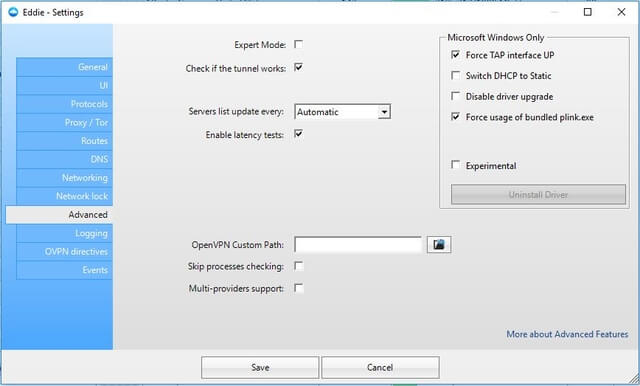Enable Switch DHCP to Static
Screen dimensions: 640x386
pyautogui.click(x=456, y=75)
